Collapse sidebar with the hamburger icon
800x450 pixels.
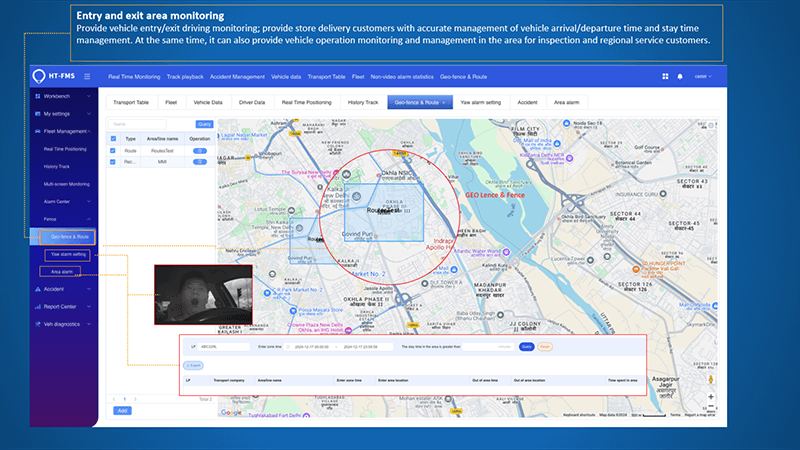[x=87, y=77]
